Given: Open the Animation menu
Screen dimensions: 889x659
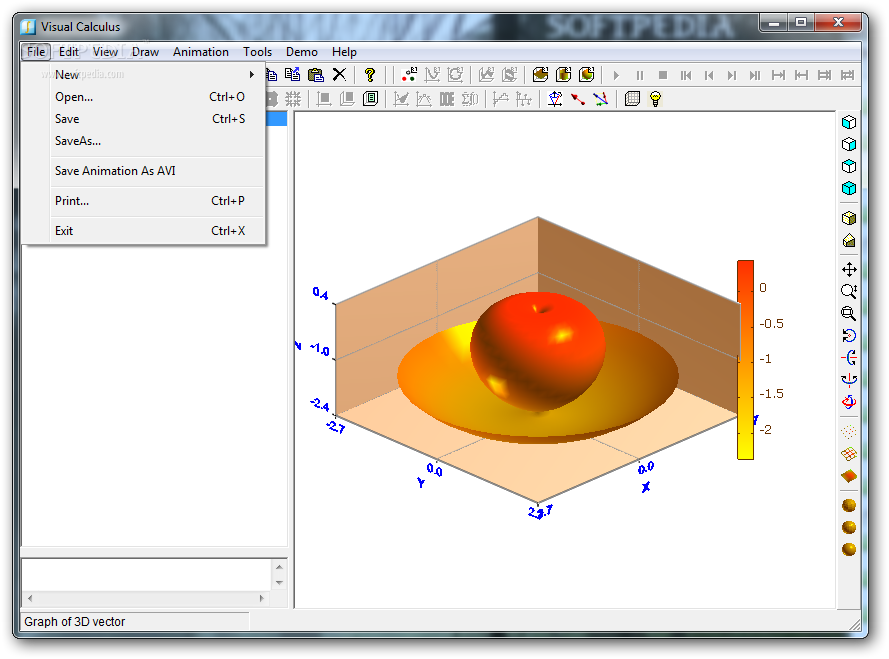Looking at the screenshot, I should pyautogui.click(x=201, y=52).
